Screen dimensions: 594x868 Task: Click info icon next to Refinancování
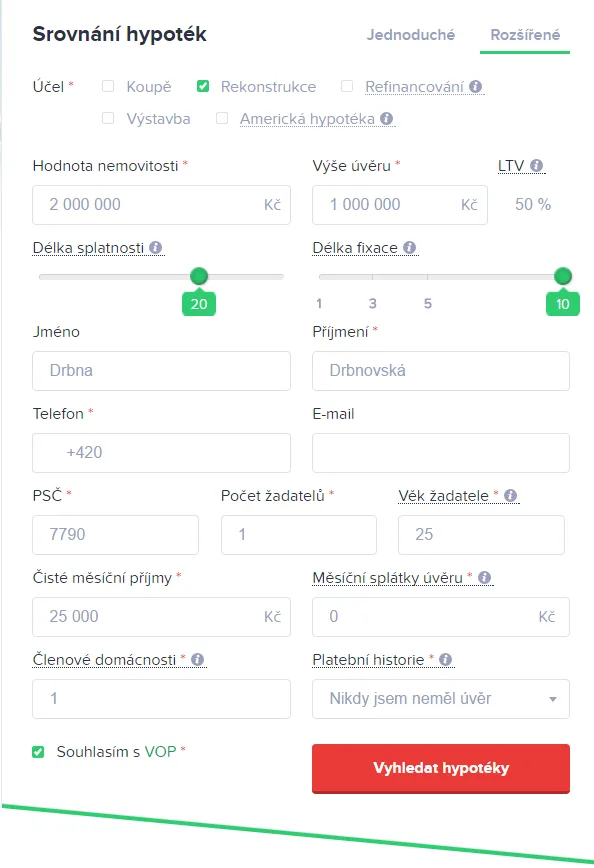476,86
